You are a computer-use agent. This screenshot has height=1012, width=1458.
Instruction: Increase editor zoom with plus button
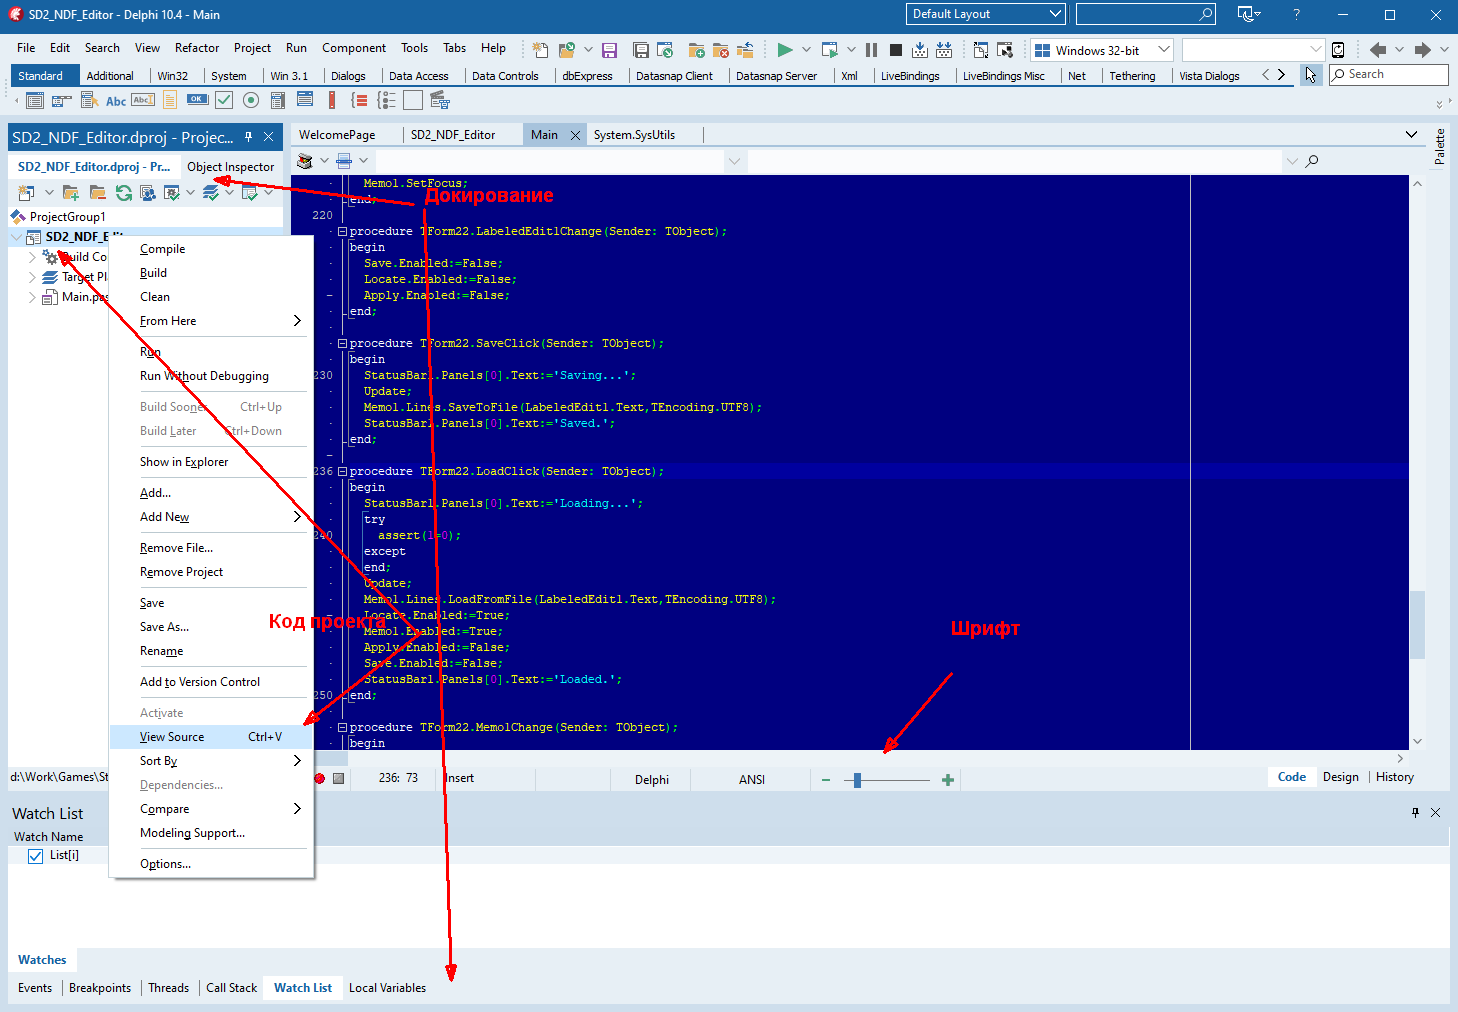click(x=948, y=780)
